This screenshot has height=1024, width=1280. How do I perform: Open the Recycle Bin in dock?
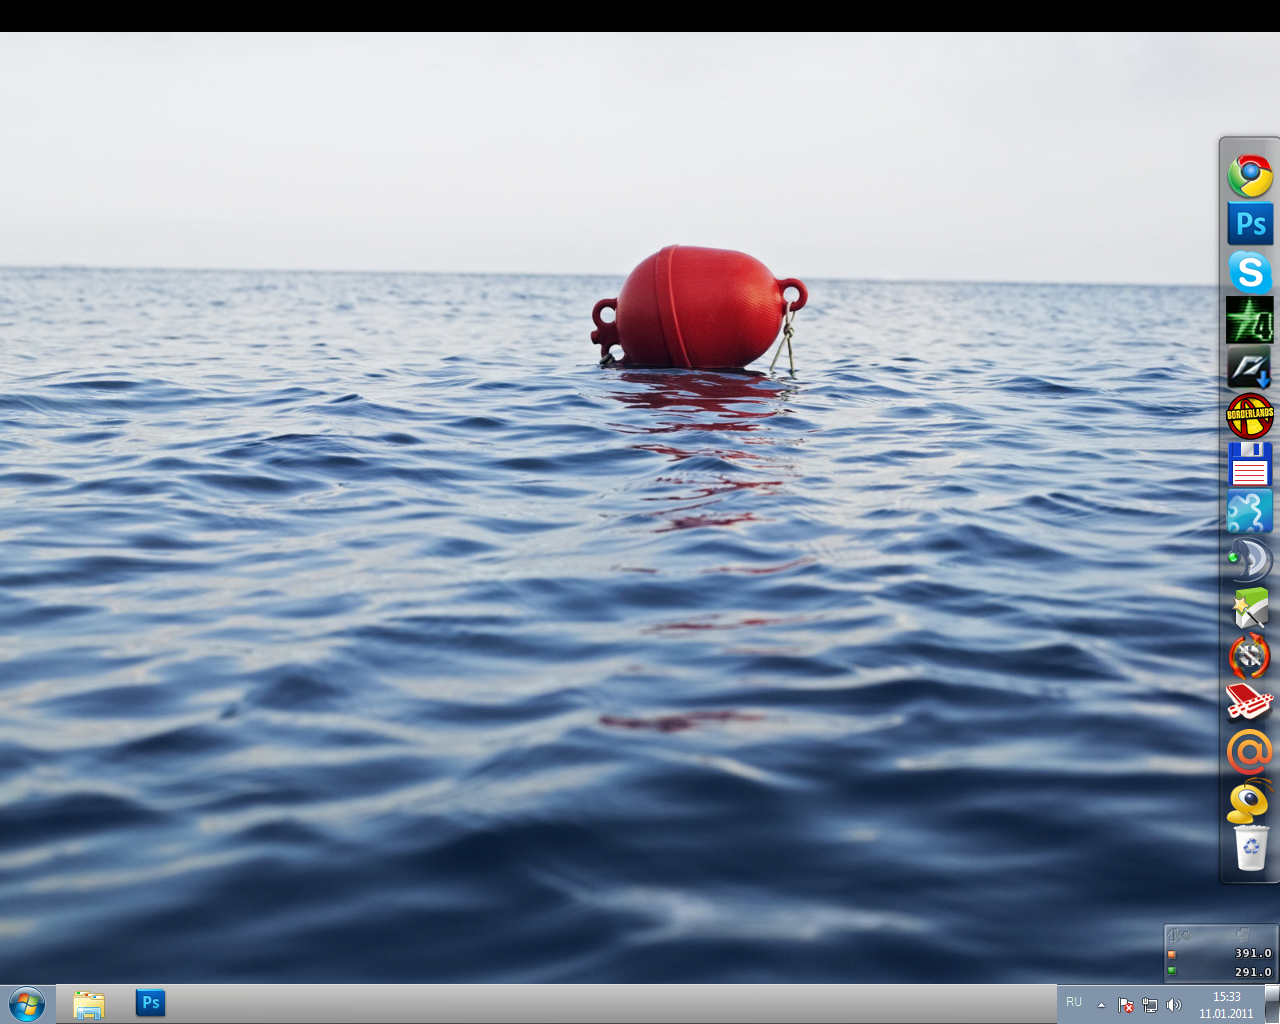(1250, 848)
